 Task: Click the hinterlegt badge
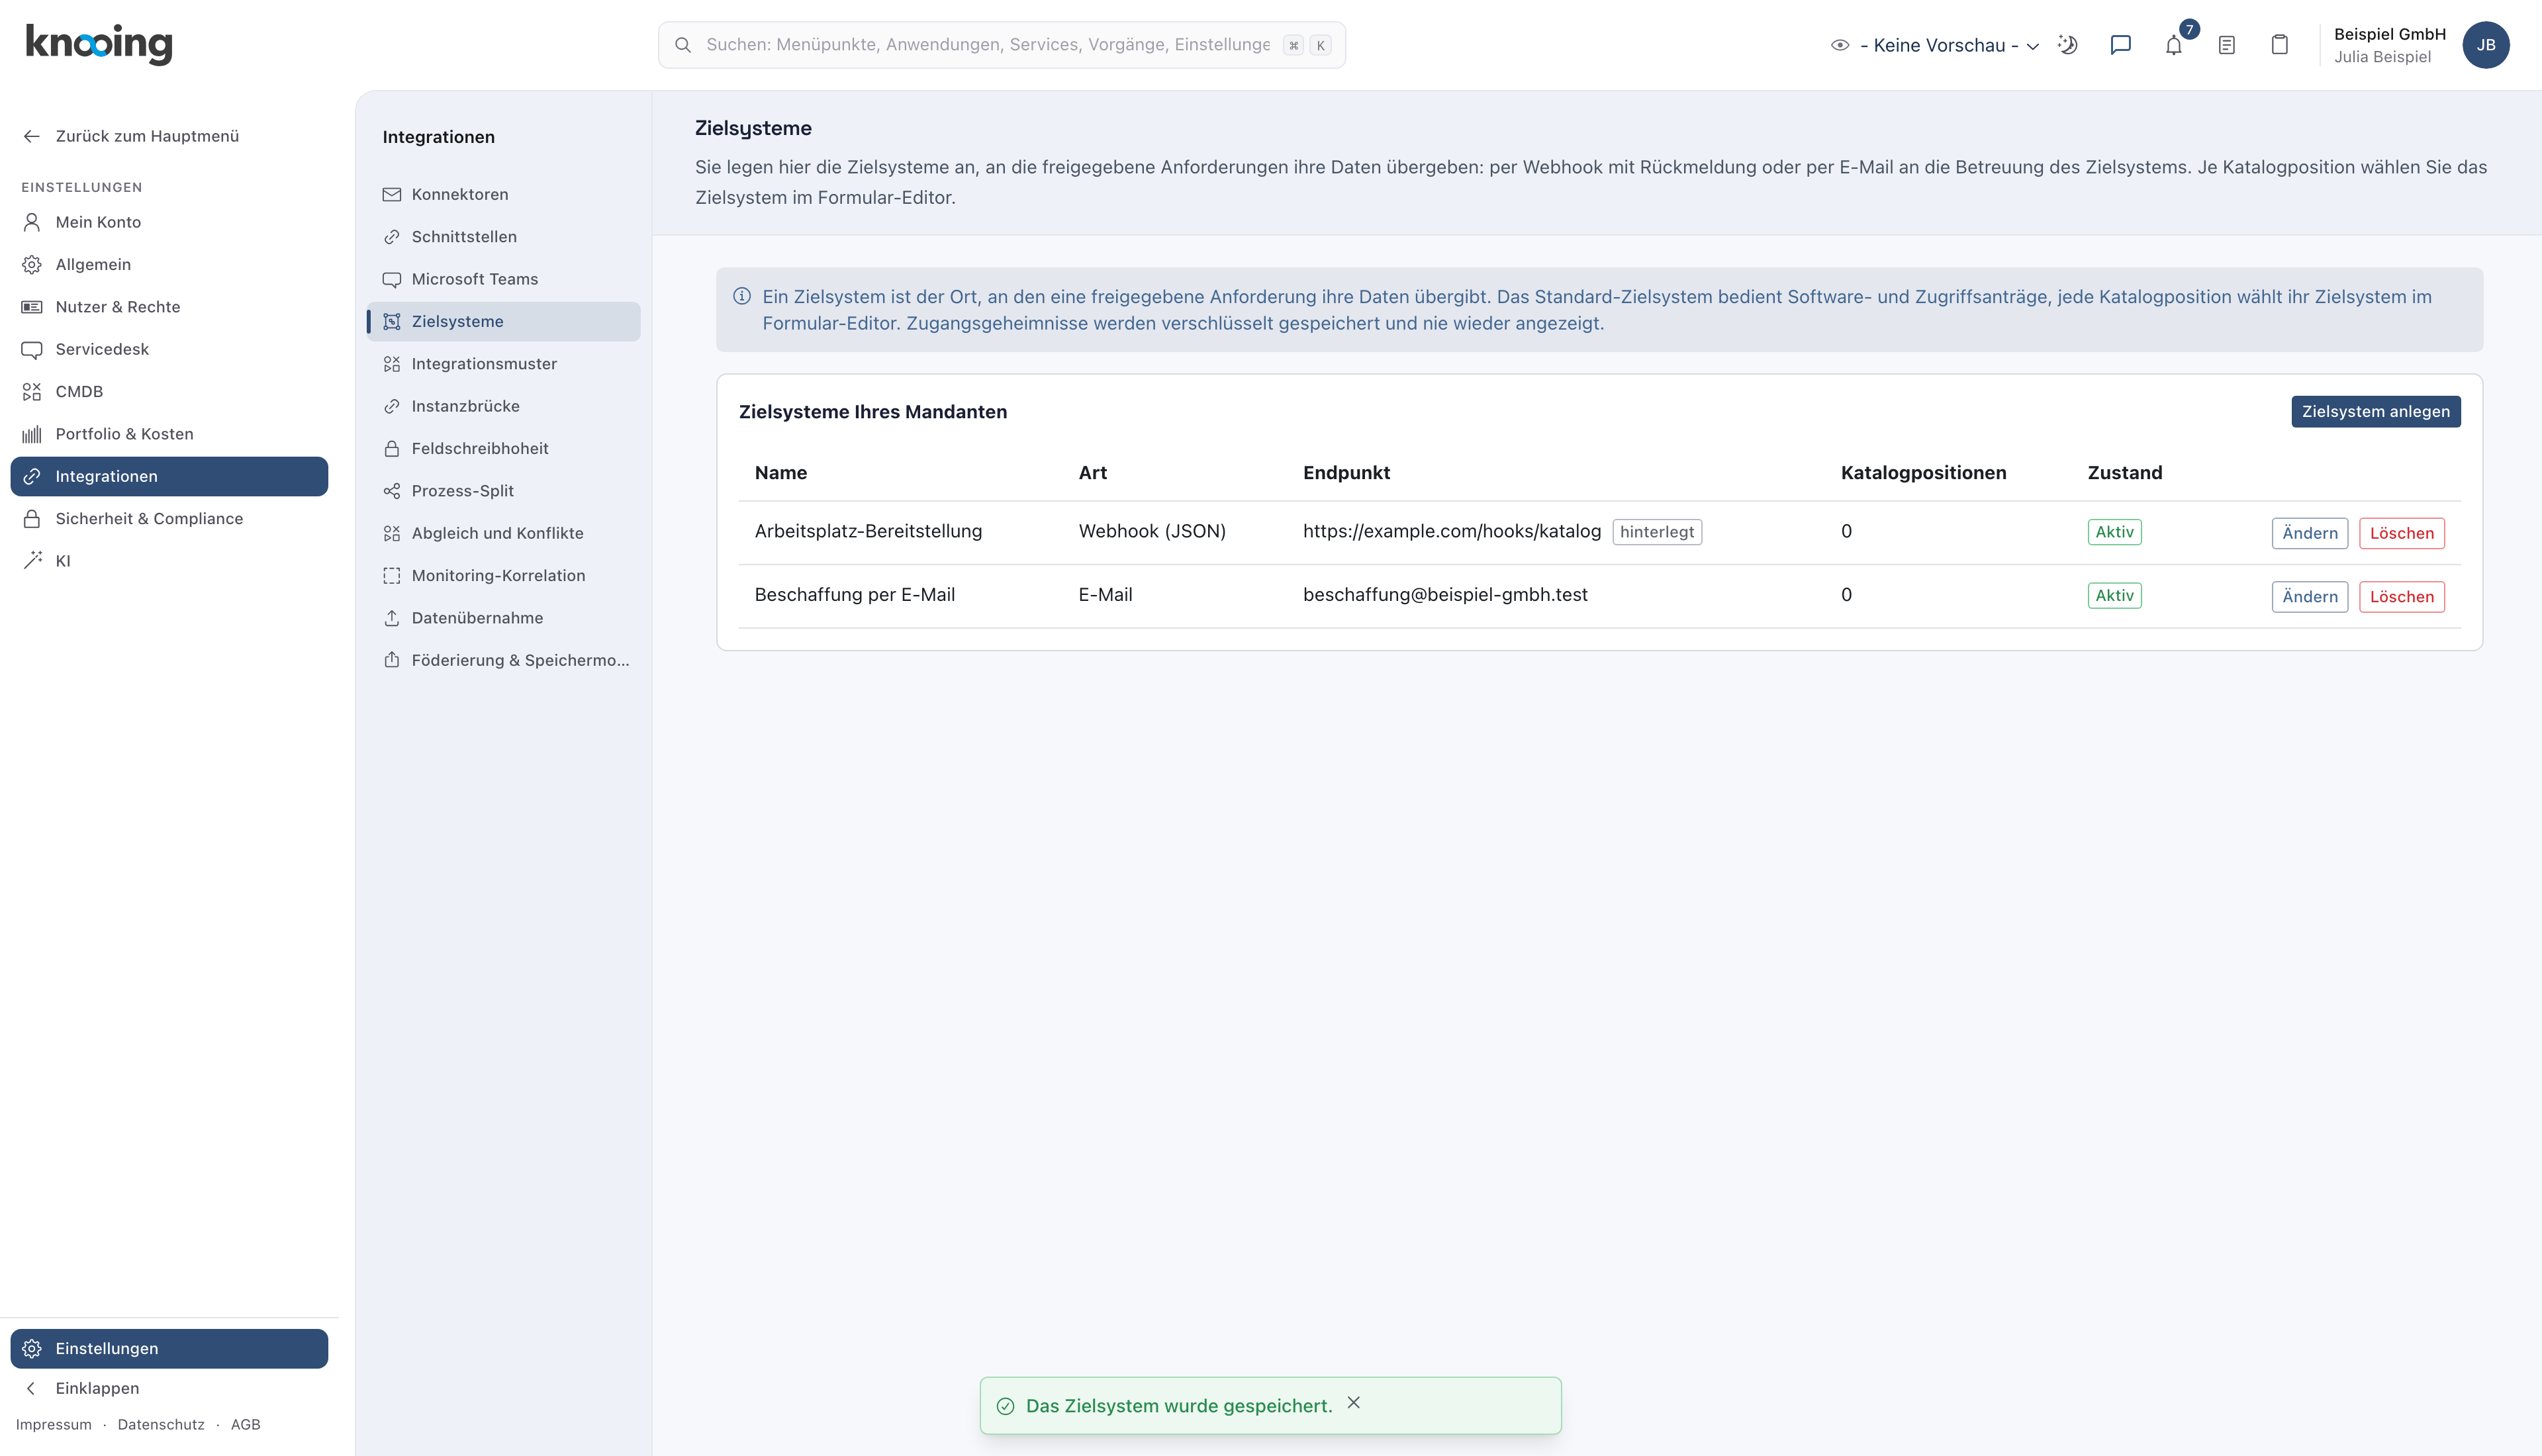click(1657, 532)
